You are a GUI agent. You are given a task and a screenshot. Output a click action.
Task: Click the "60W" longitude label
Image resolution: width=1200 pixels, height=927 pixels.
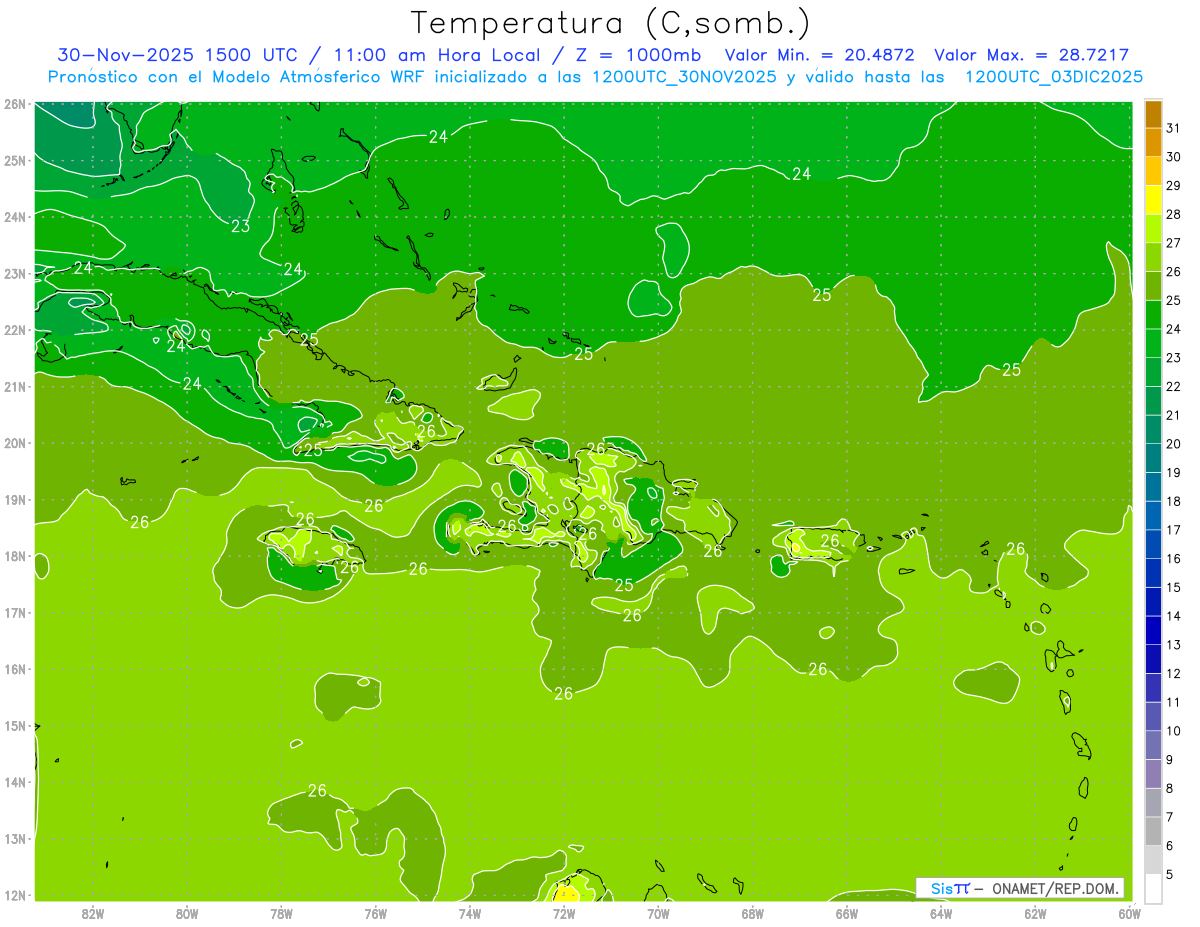pyautogui.click(x=1129, y=913)
